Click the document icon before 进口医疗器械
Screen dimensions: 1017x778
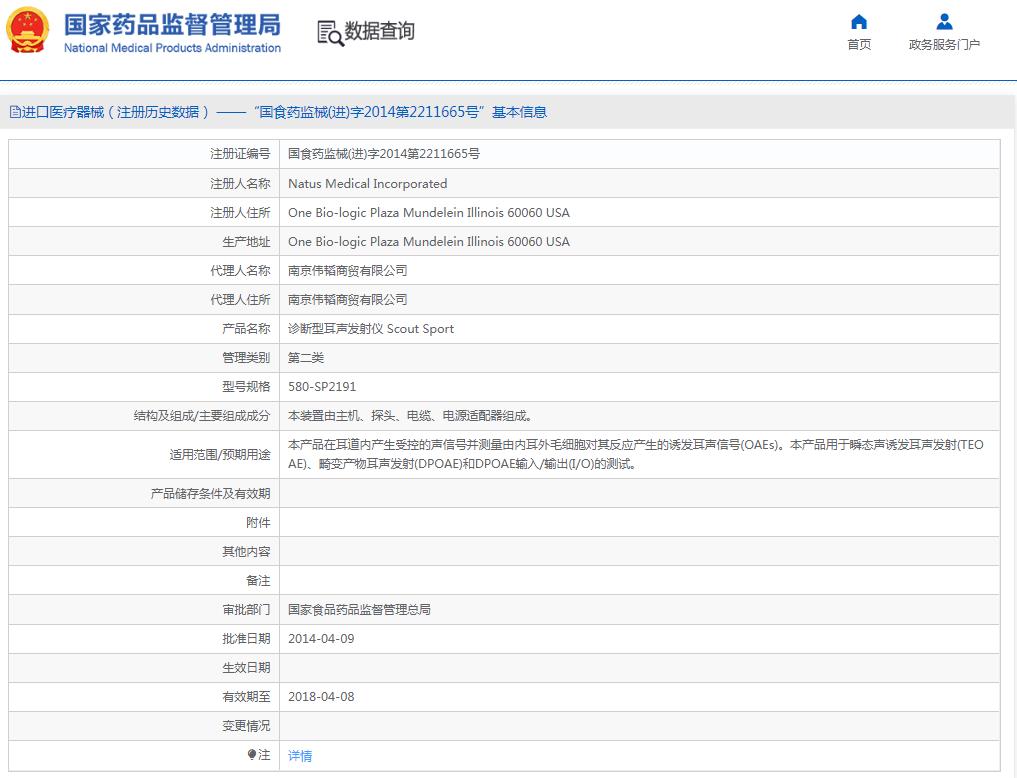(x=14, y=113)
